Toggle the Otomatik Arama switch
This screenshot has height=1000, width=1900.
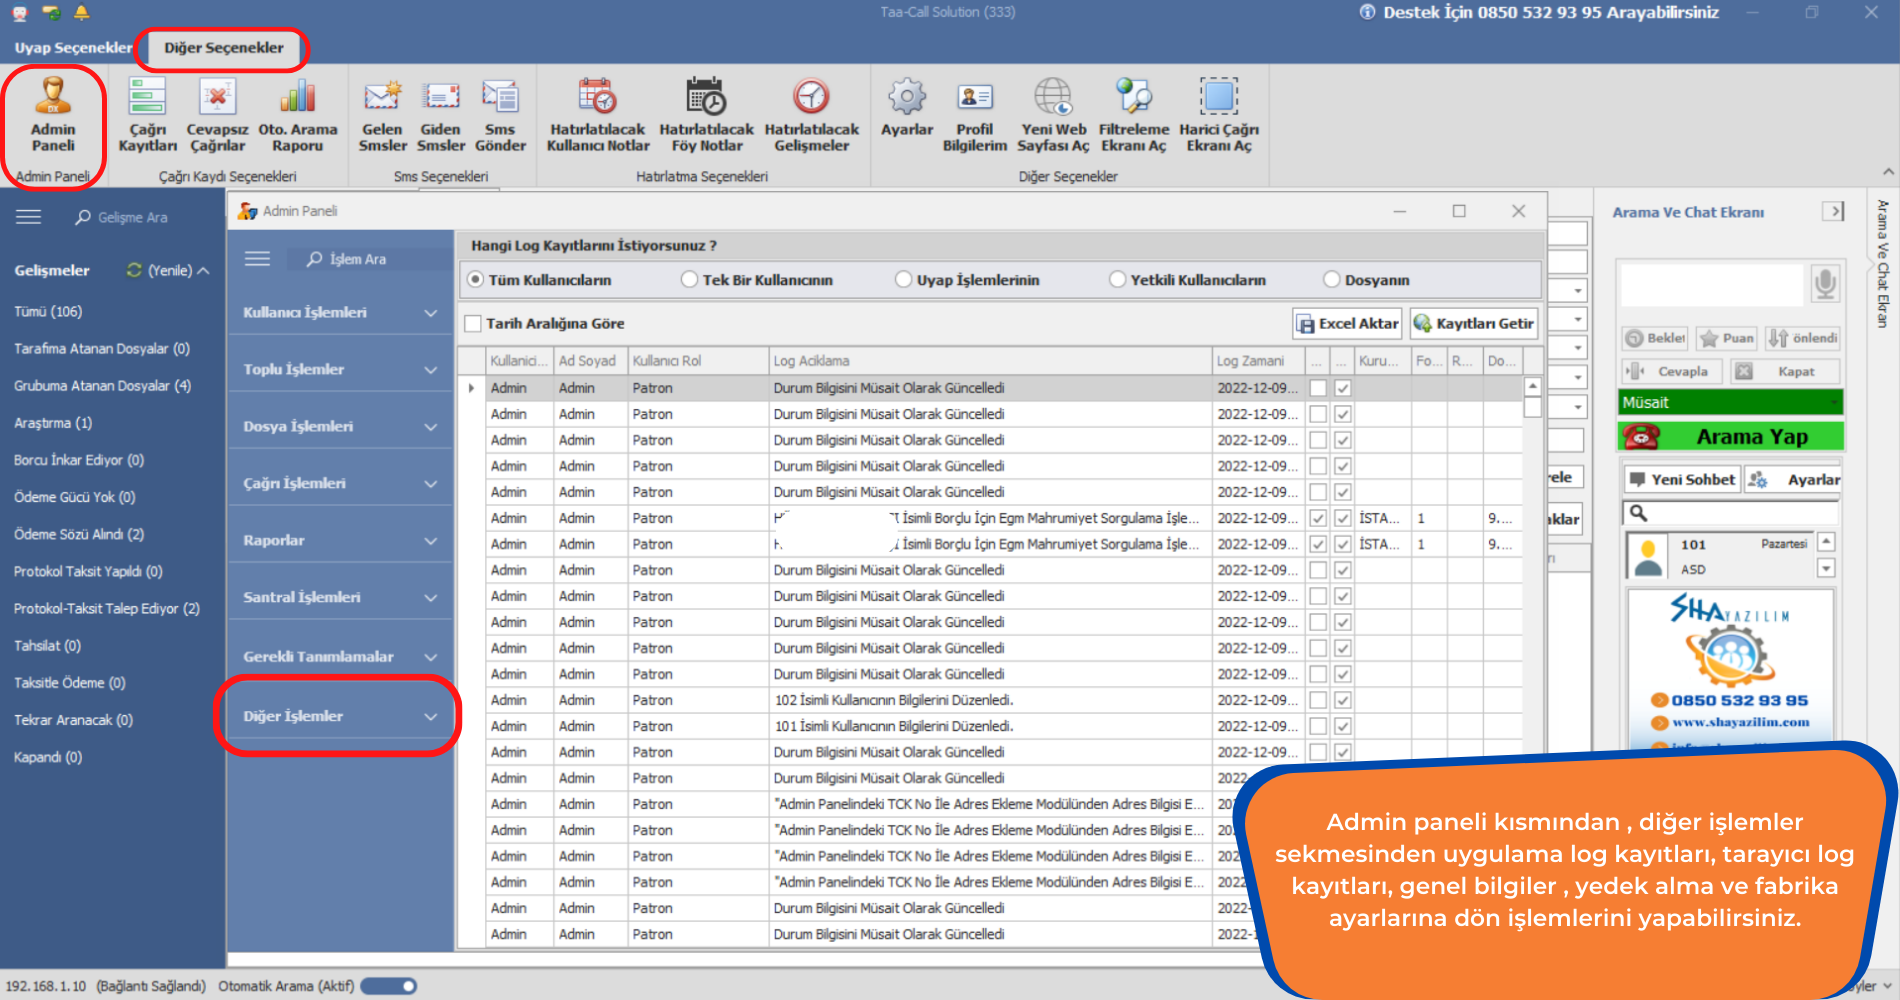click(389, 986)
